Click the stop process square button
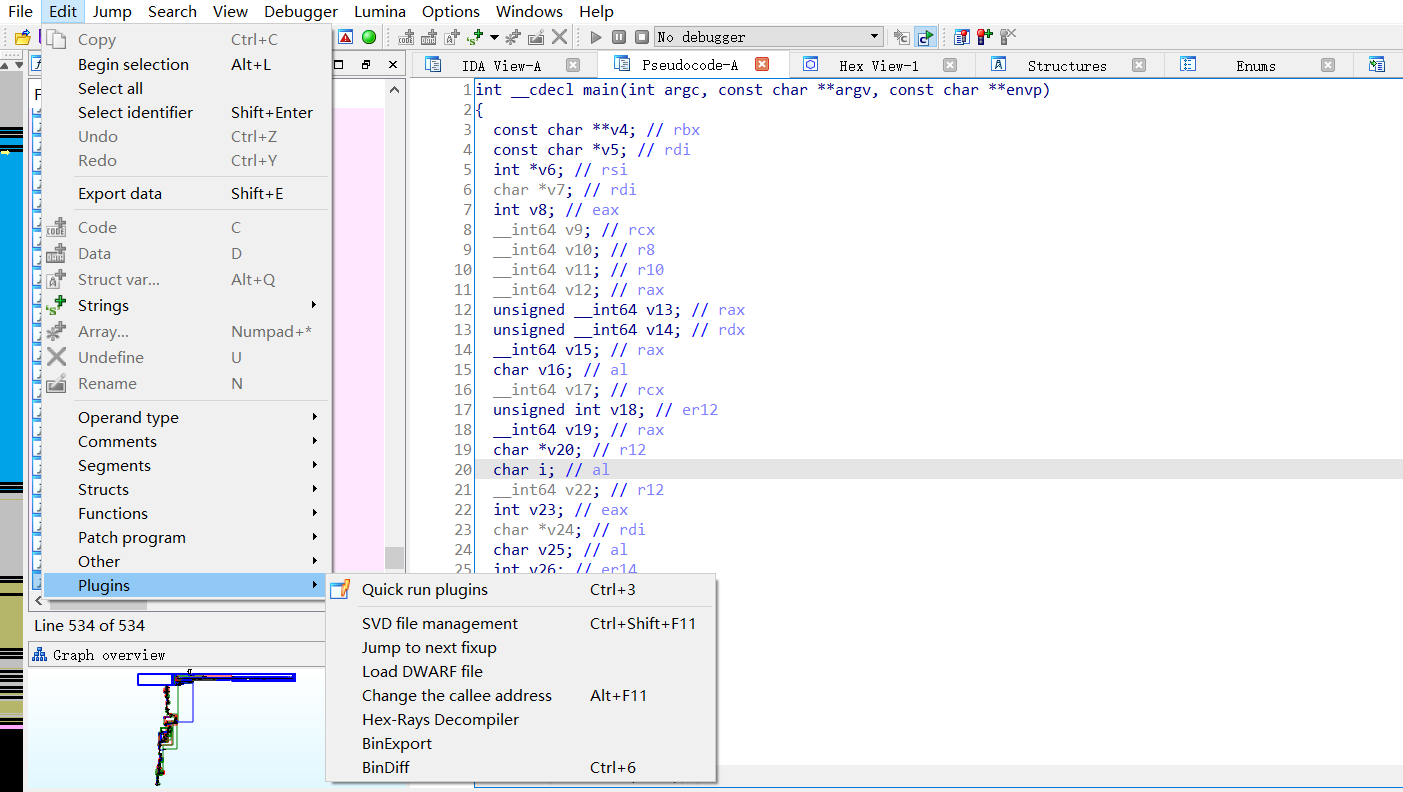 tap(642, 37)
